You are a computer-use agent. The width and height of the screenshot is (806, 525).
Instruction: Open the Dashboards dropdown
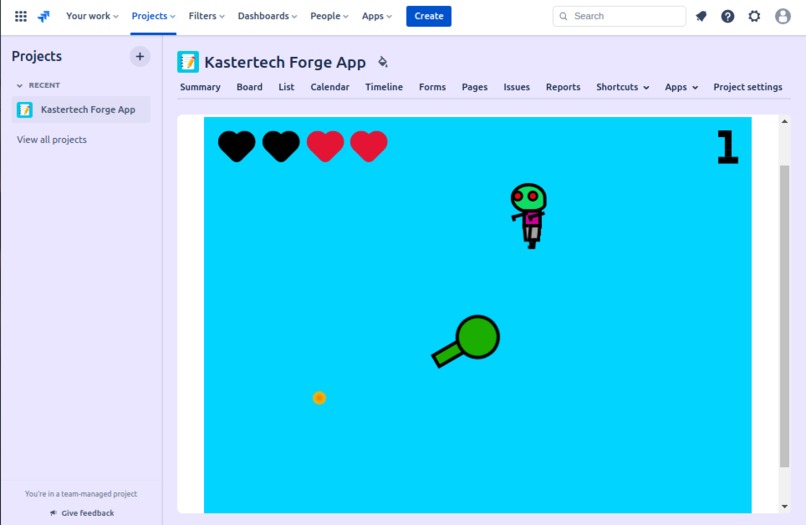[267, 16]
